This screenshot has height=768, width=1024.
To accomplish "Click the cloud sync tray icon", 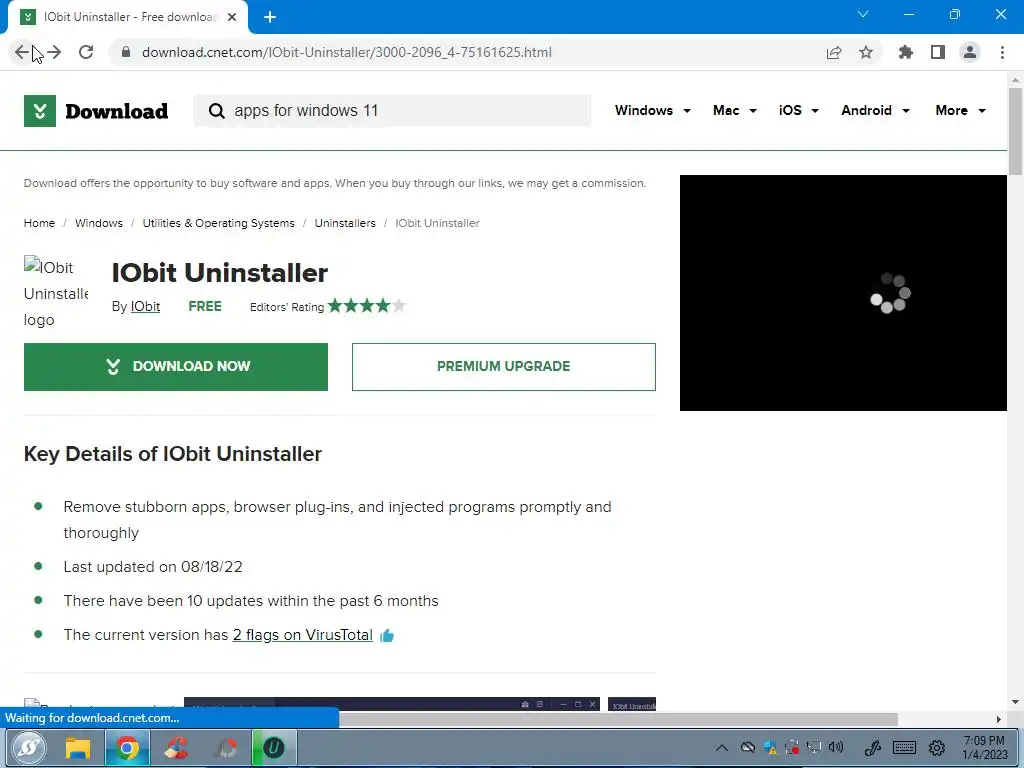I will pos(748,748).
